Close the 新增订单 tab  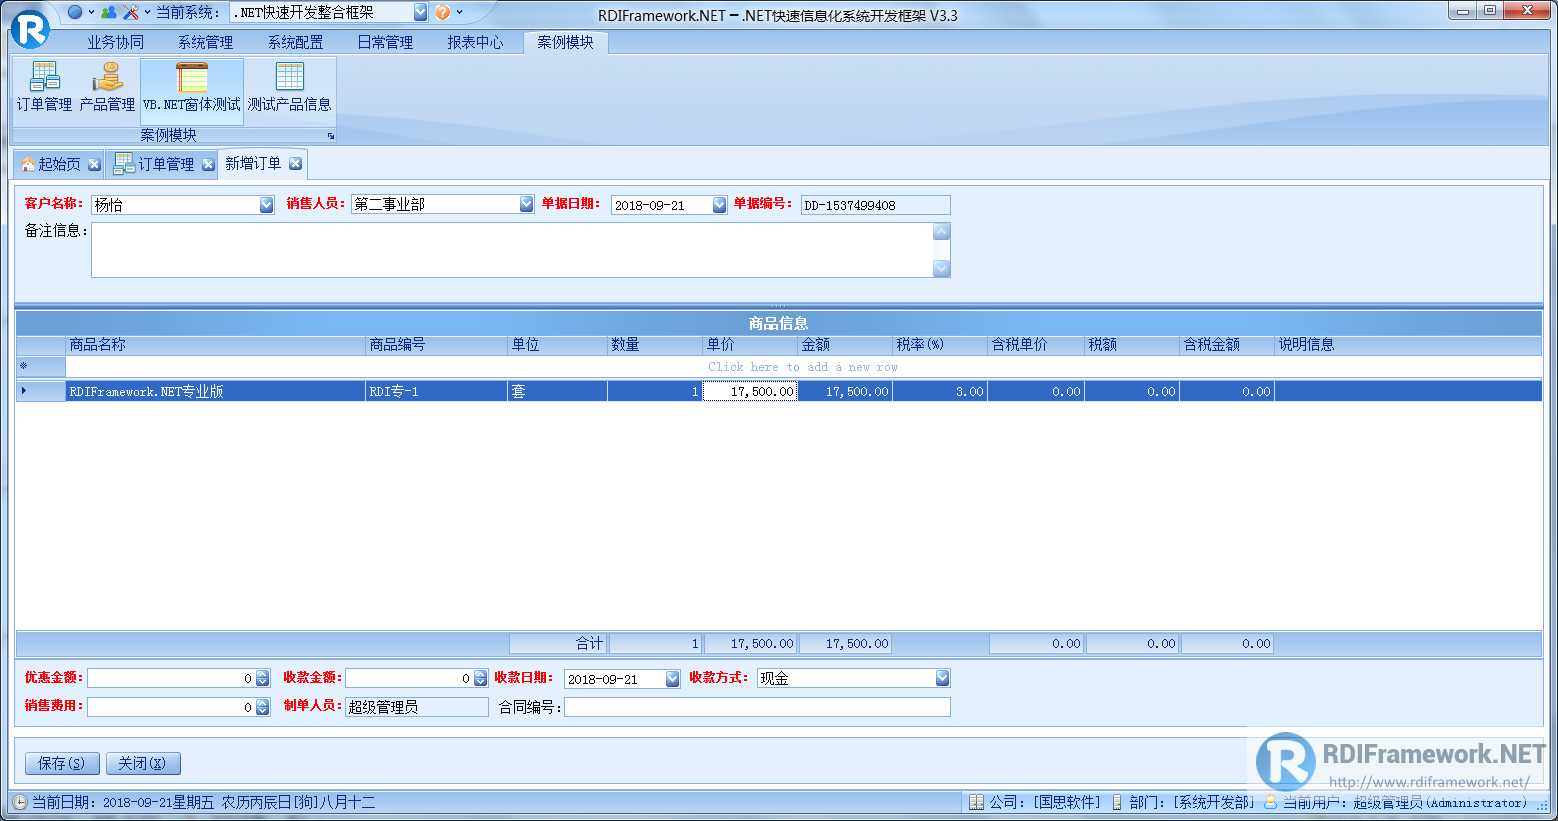tap(295, 163)
